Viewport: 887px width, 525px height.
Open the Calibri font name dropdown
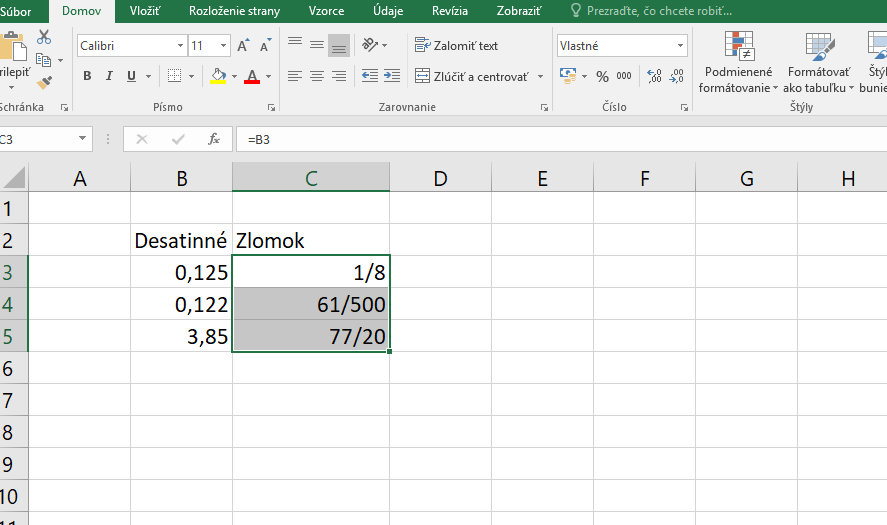[x=180, y=46]
